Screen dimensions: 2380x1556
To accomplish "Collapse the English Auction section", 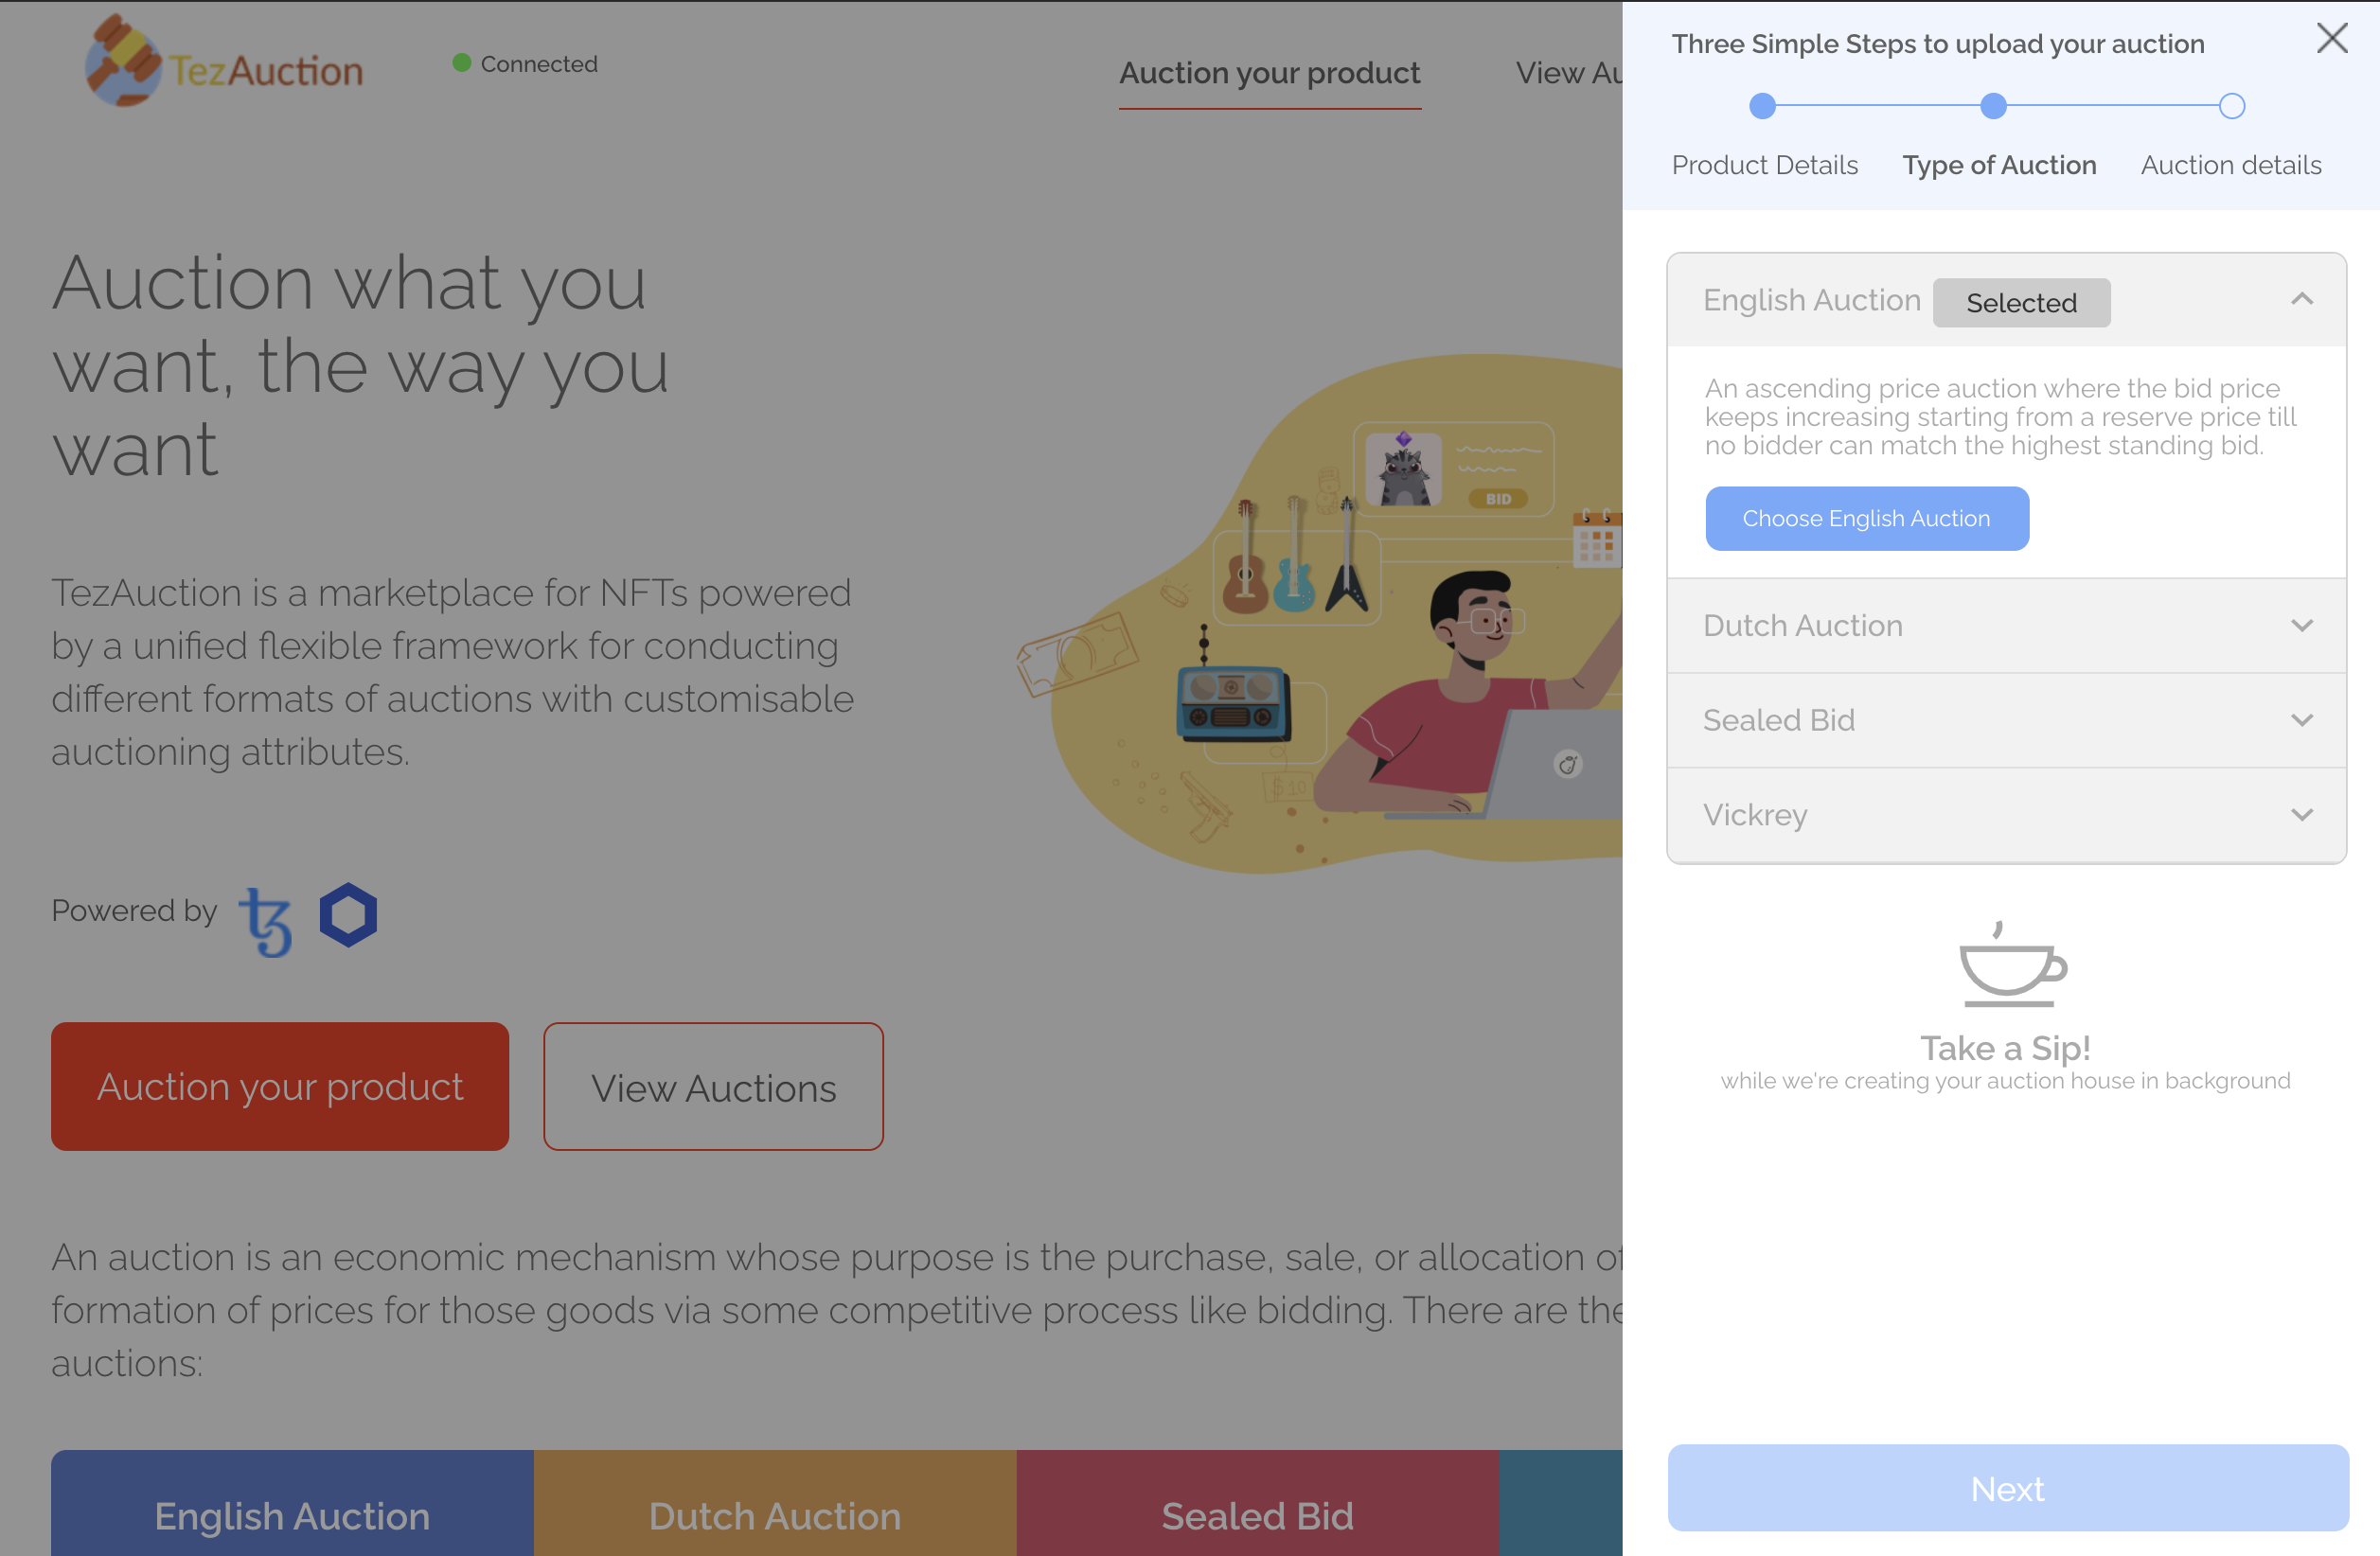I will pos(2301,299).
